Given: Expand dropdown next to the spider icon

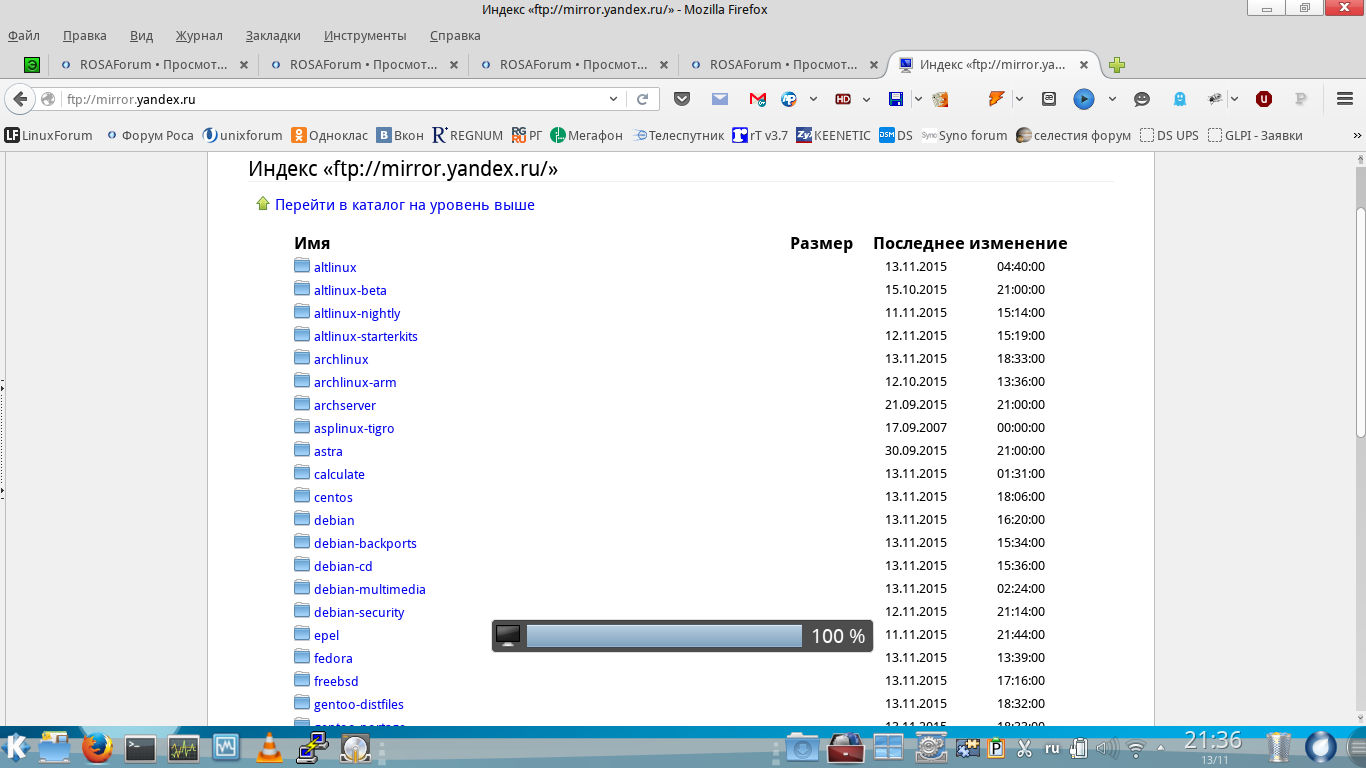Looking at the screenshot, I should coord(1235,99).
